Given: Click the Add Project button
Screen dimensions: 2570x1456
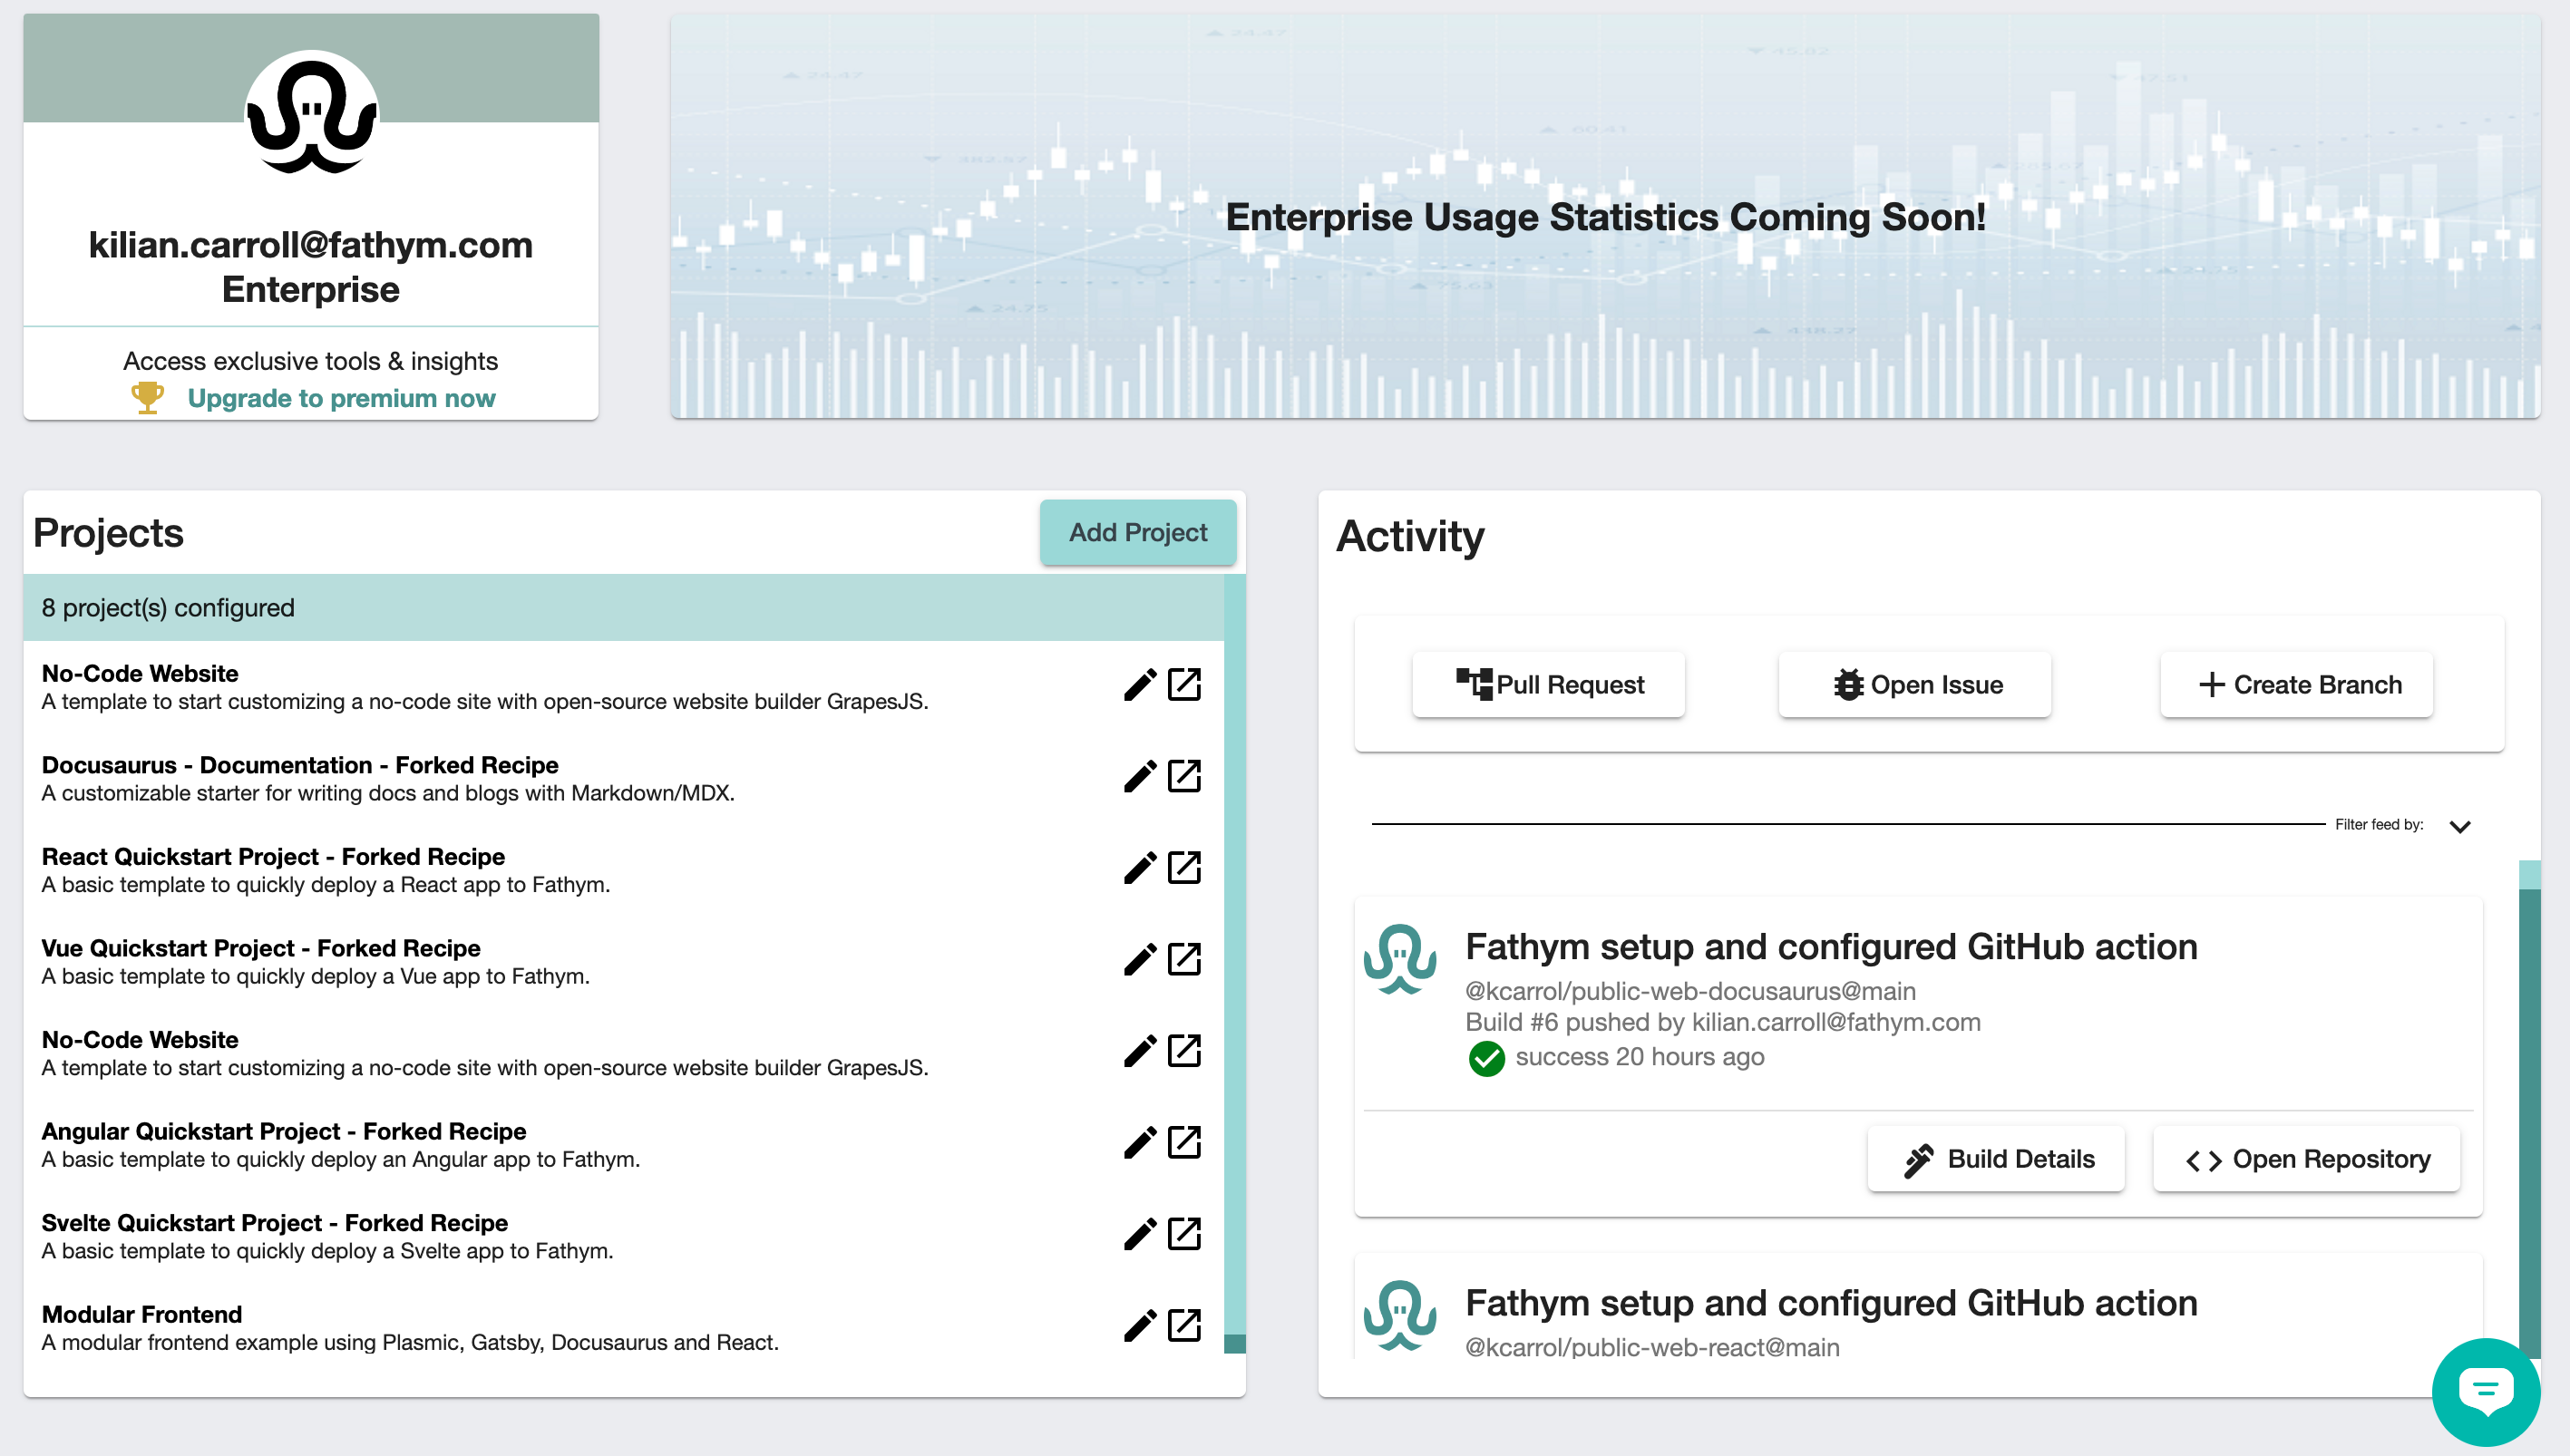Looking at the screenshot, I should point(1138,533).
